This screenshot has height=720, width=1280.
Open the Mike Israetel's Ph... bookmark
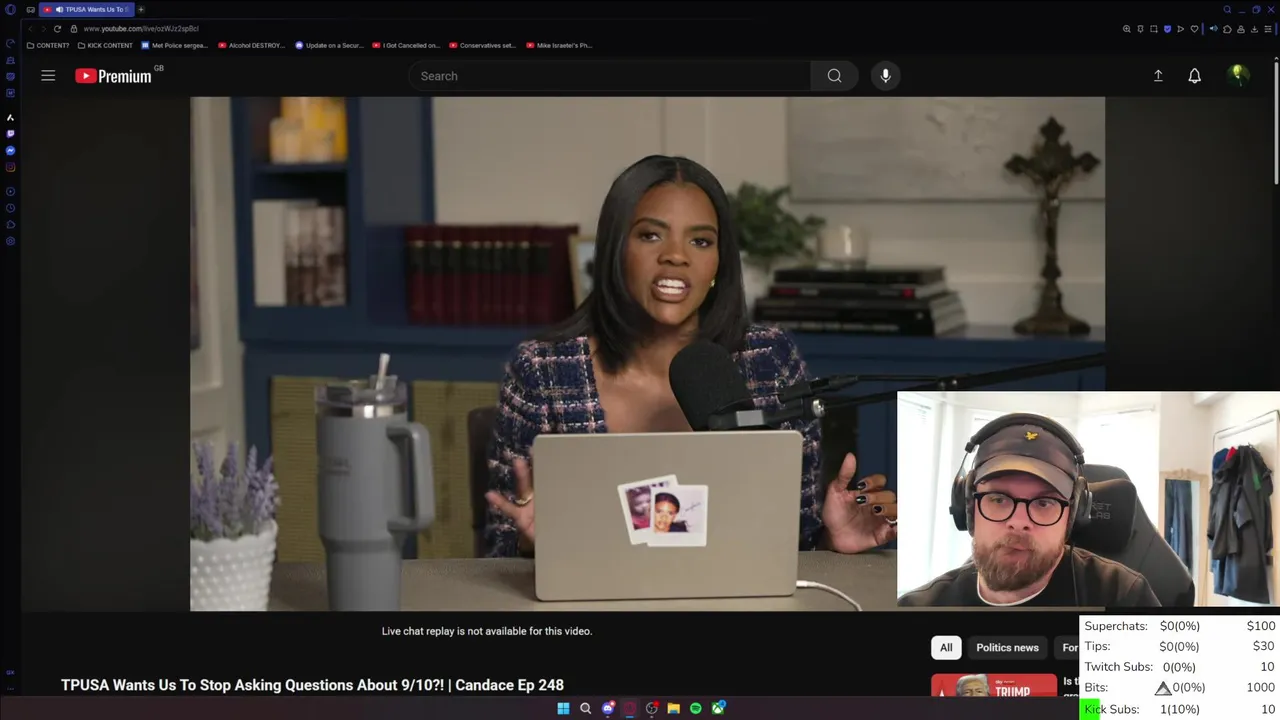[x=560, y=45]
